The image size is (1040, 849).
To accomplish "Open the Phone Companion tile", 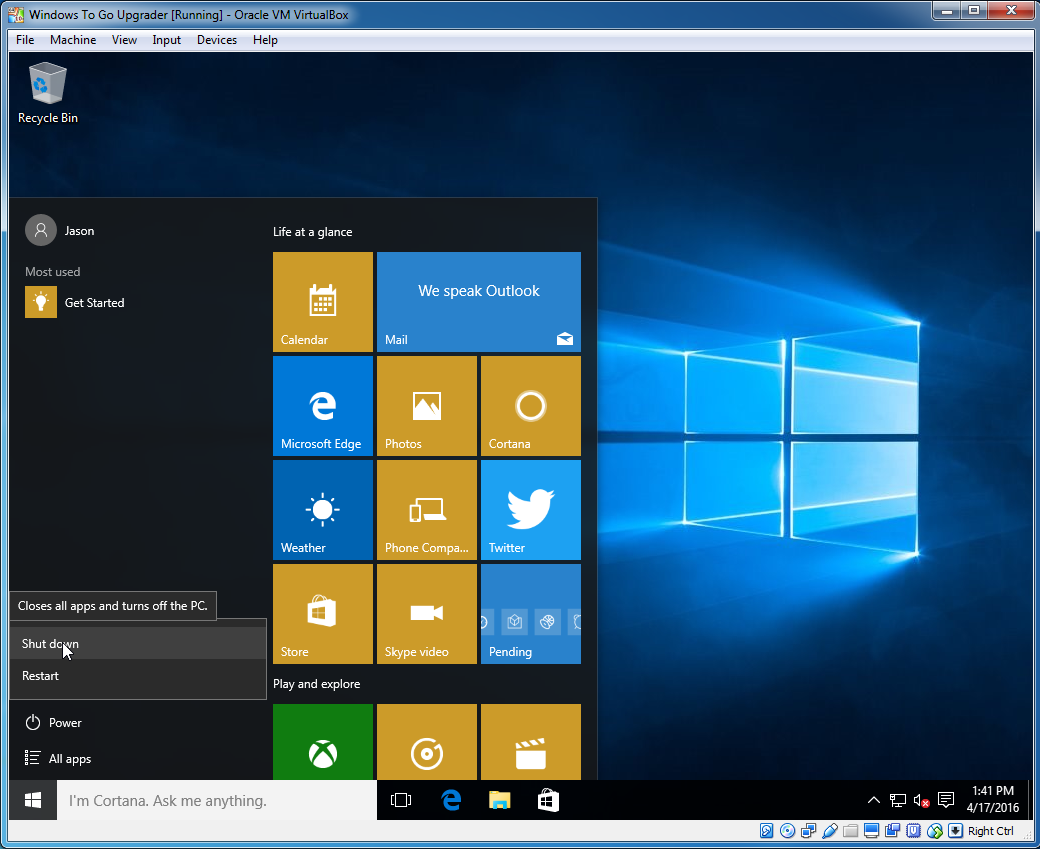I will [426, 510].
